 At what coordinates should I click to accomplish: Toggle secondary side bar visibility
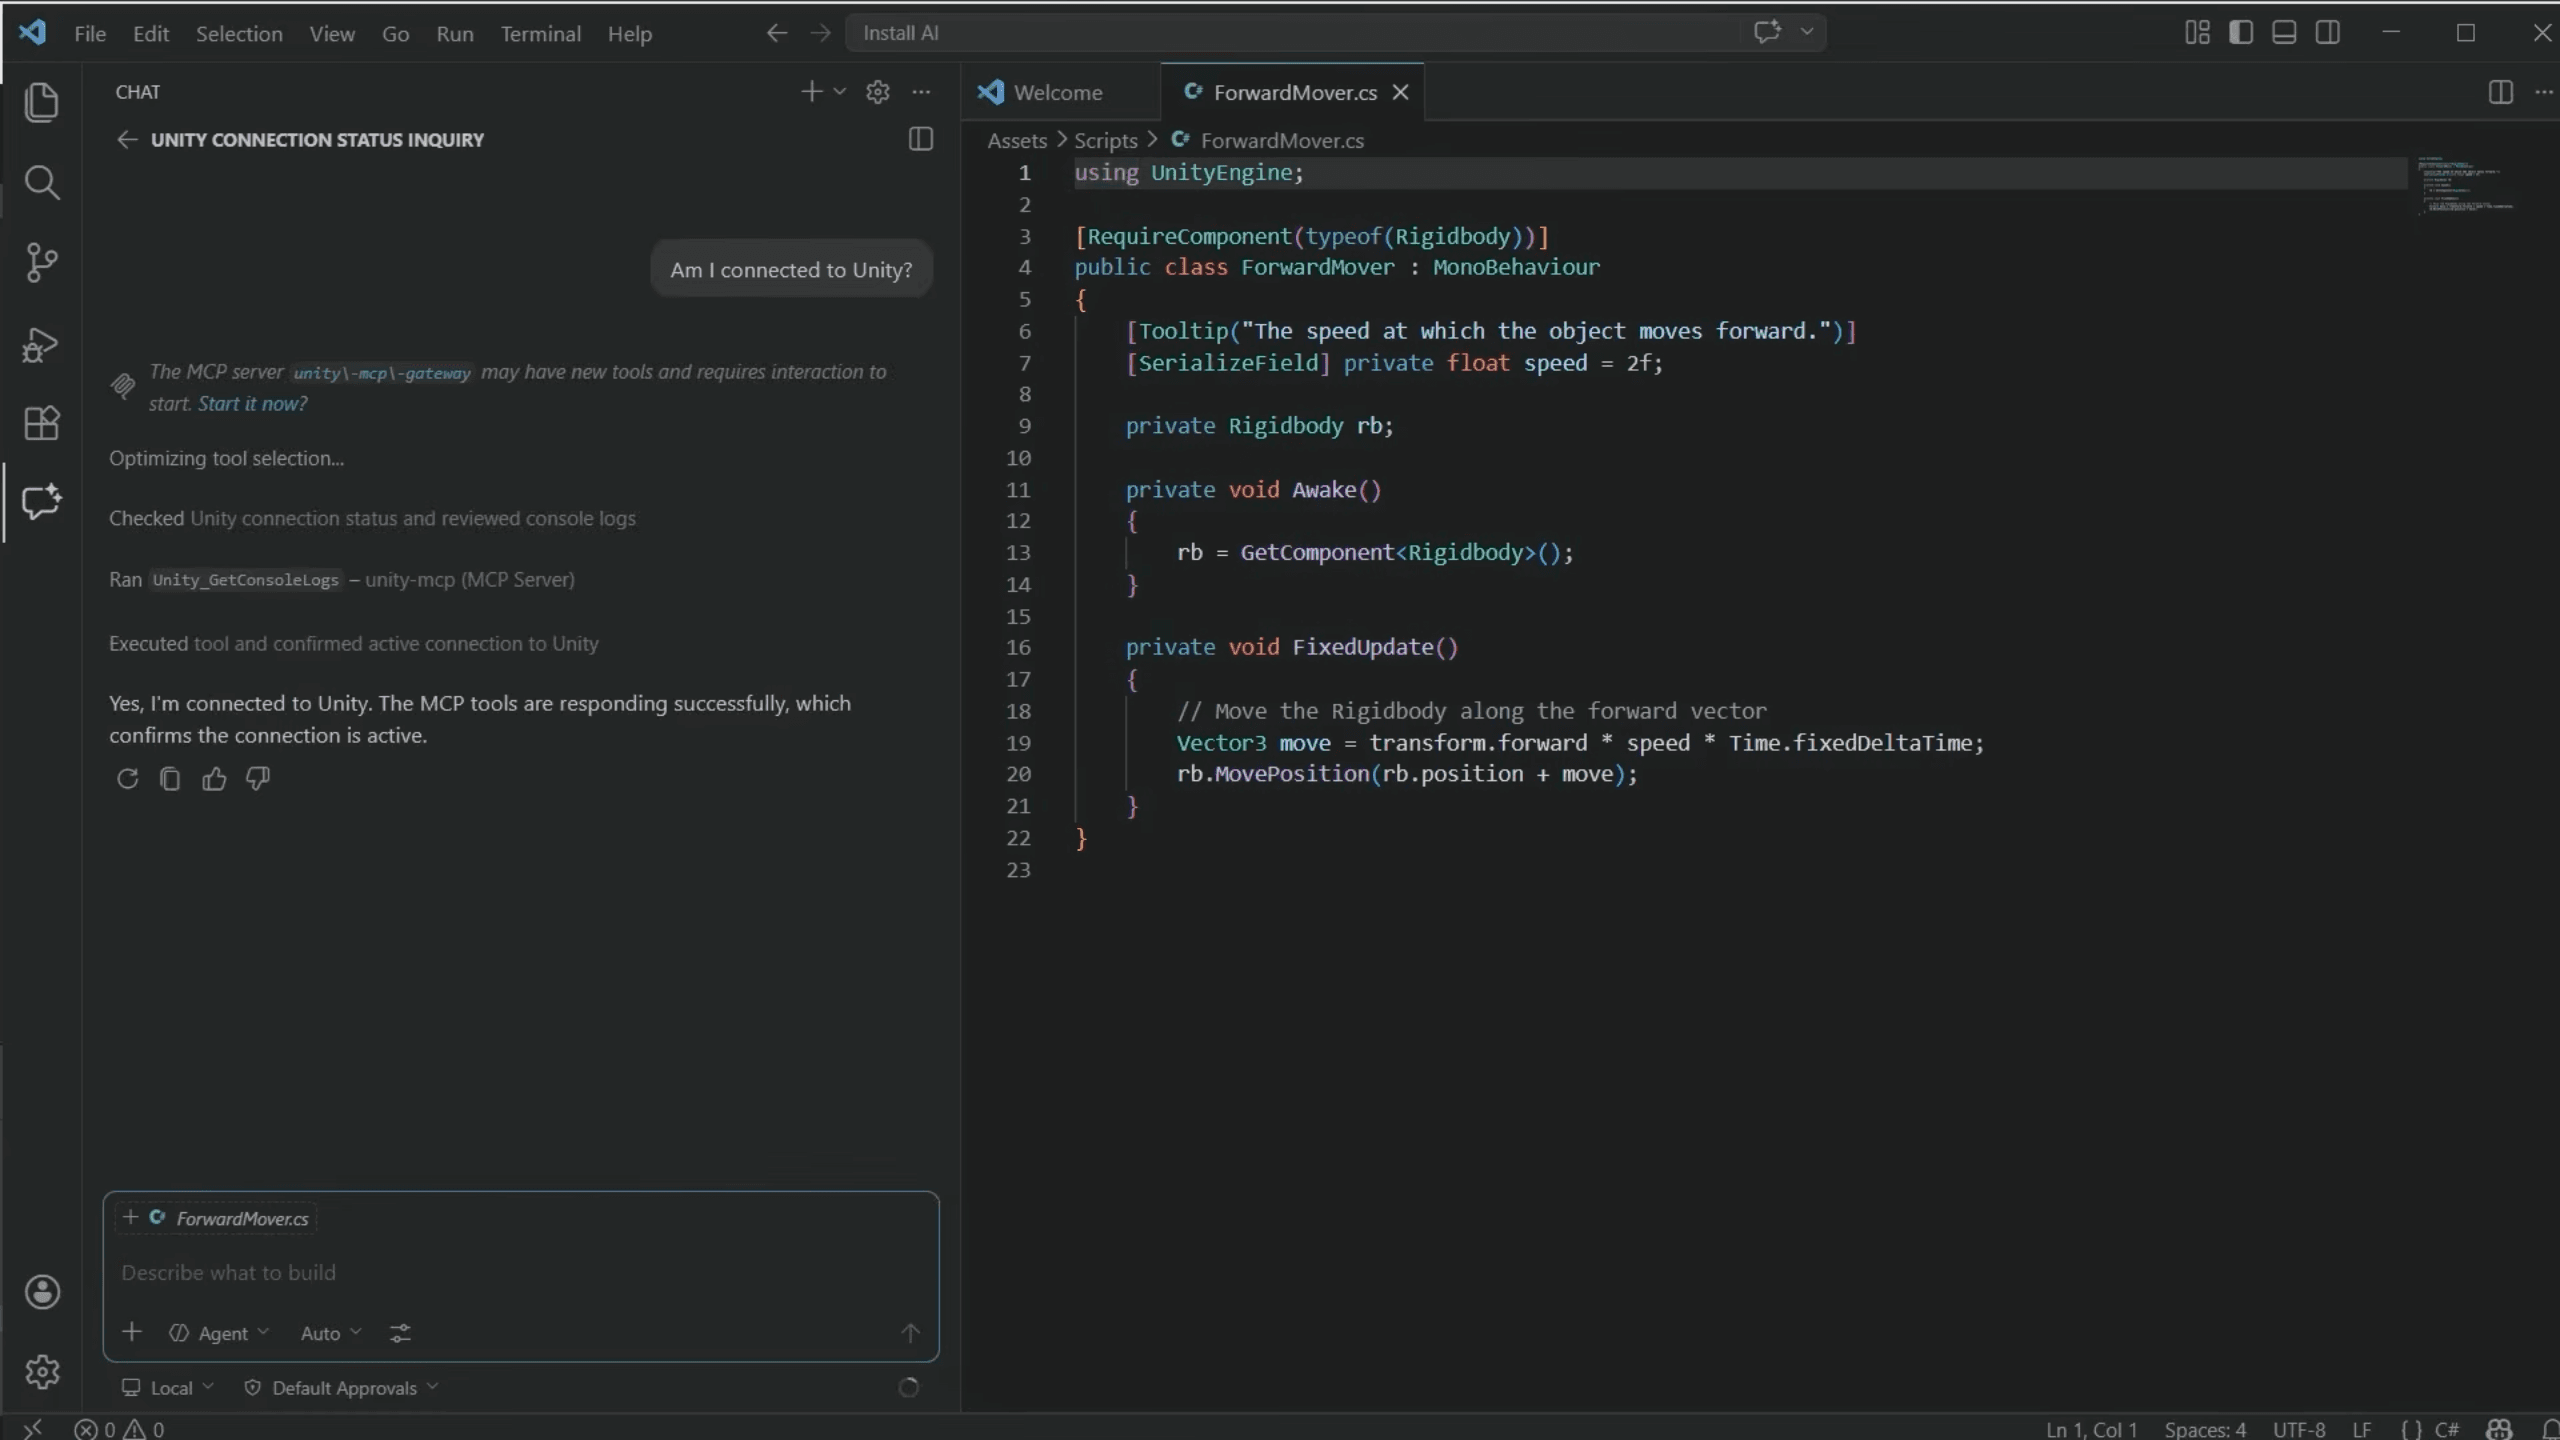2328,33
